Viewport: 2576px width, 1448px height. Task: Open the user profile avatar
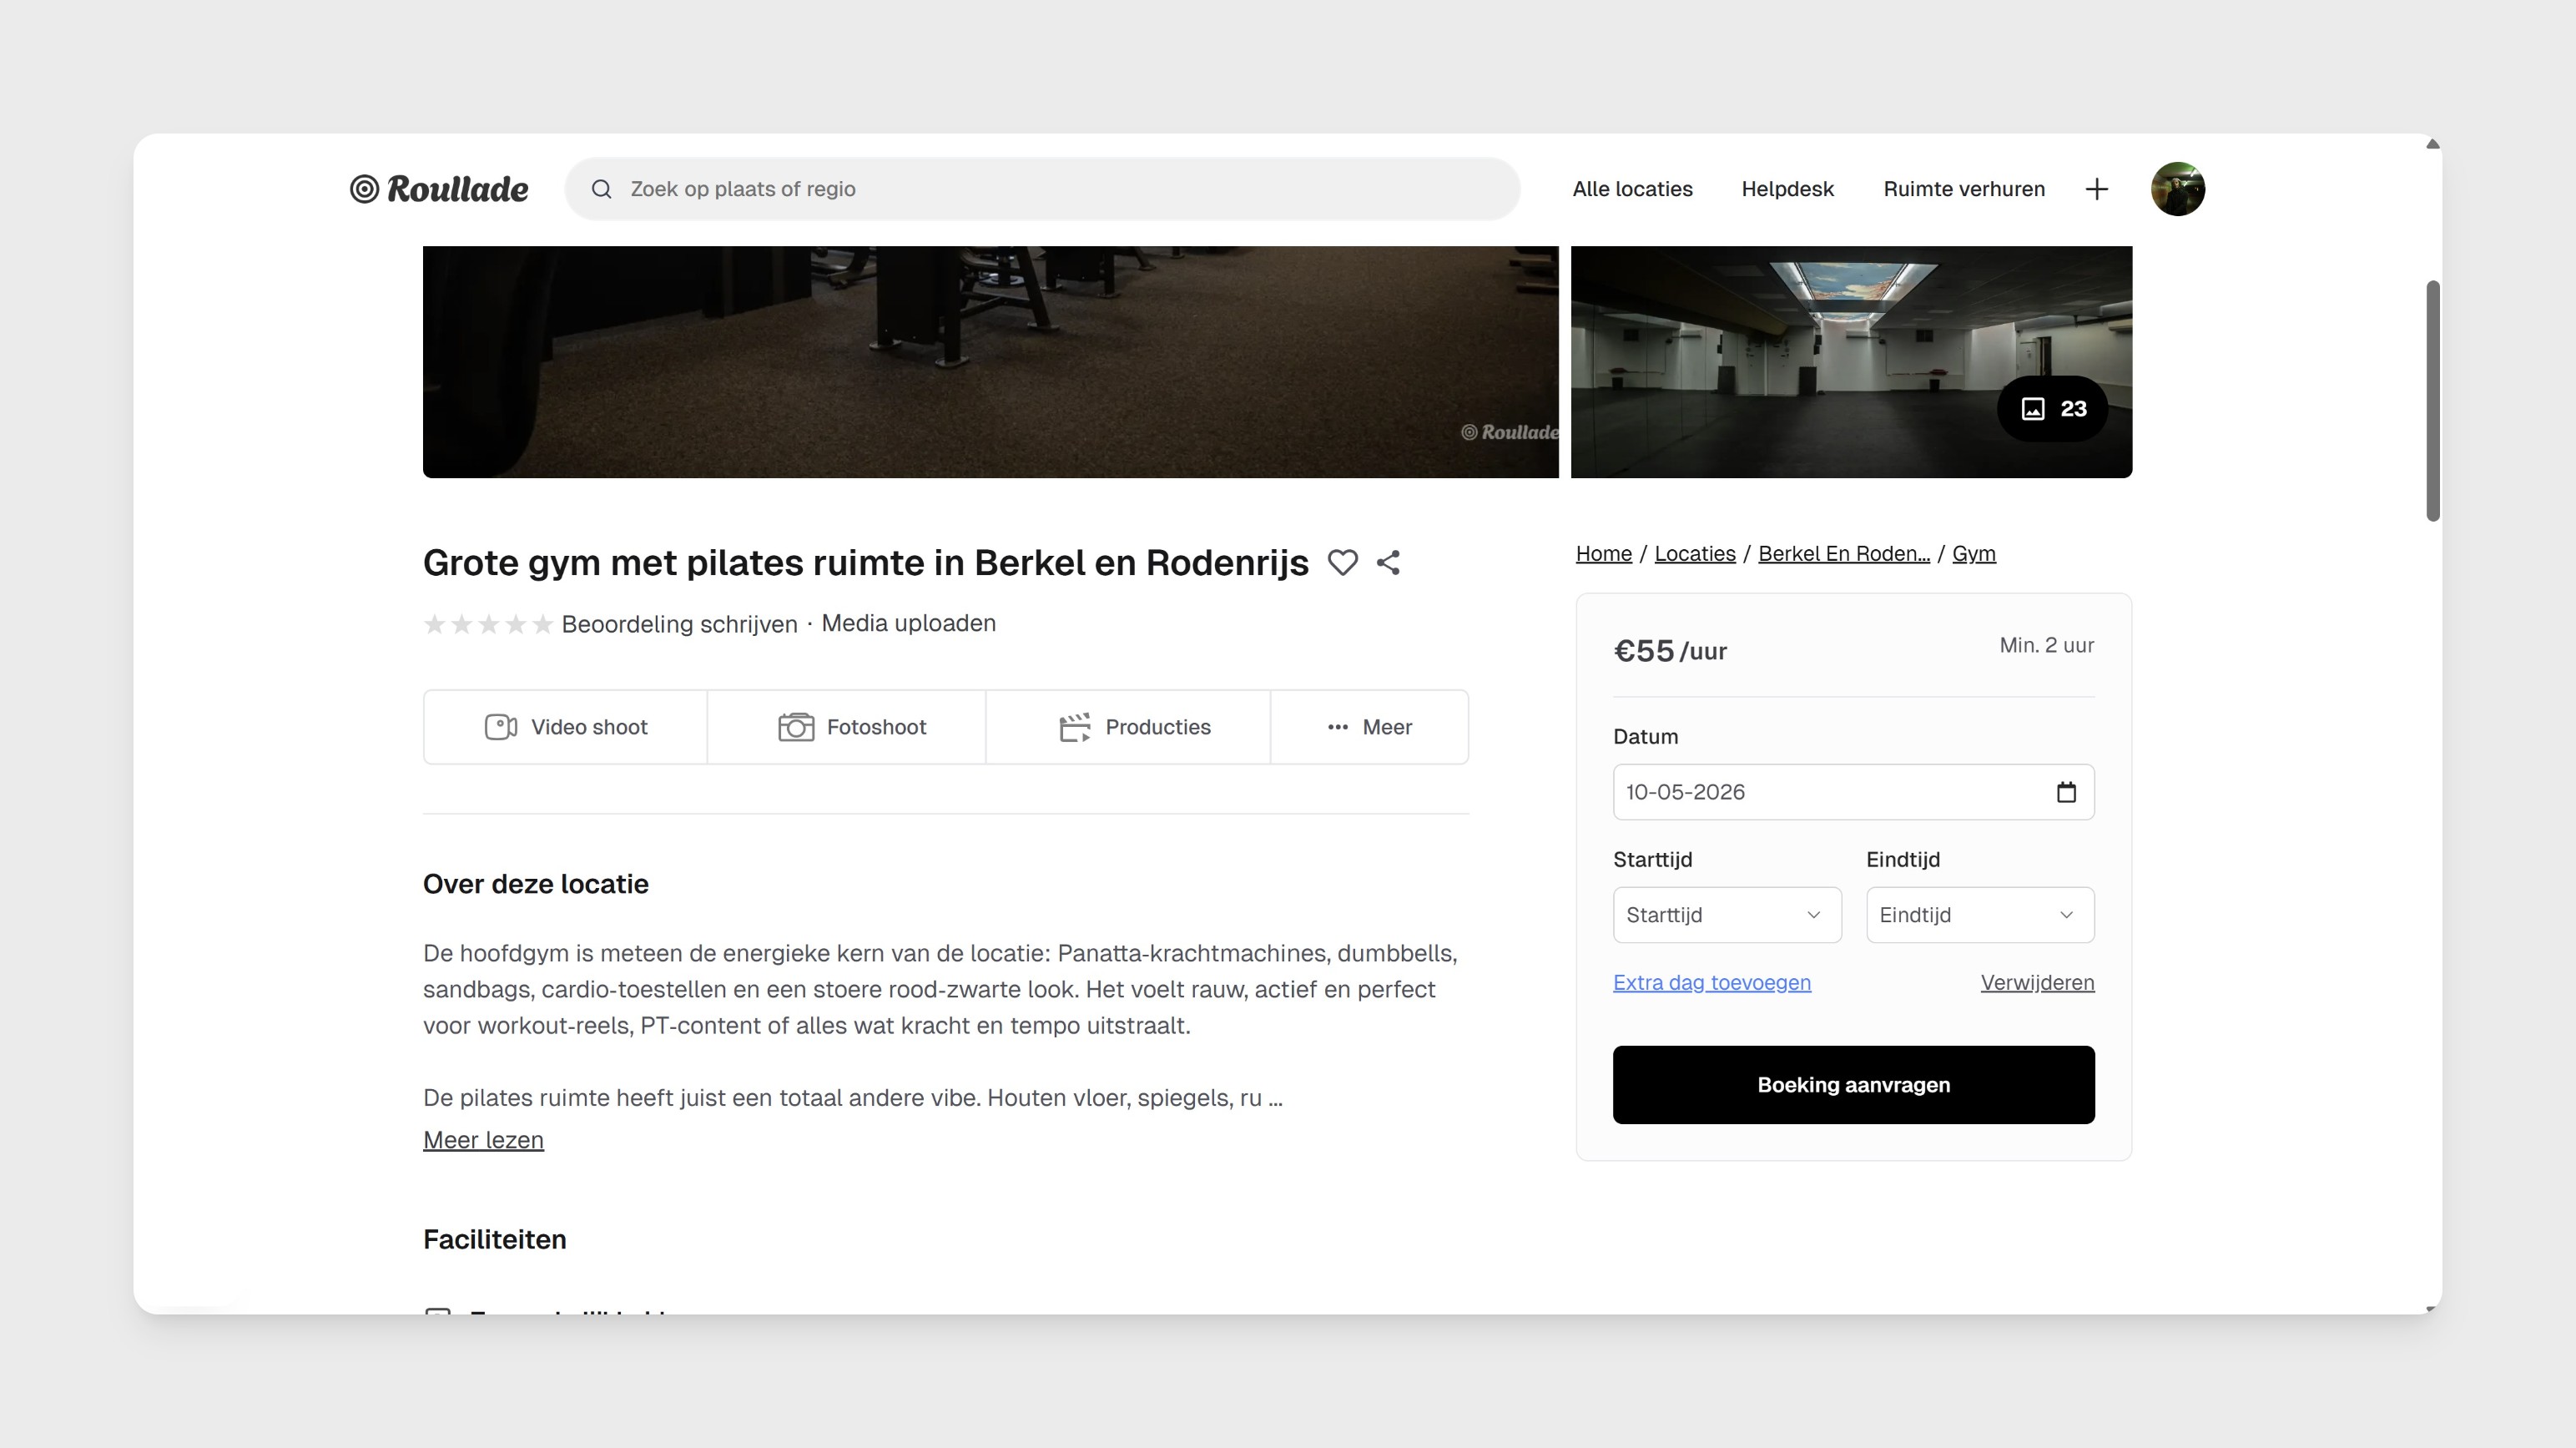2178,189
